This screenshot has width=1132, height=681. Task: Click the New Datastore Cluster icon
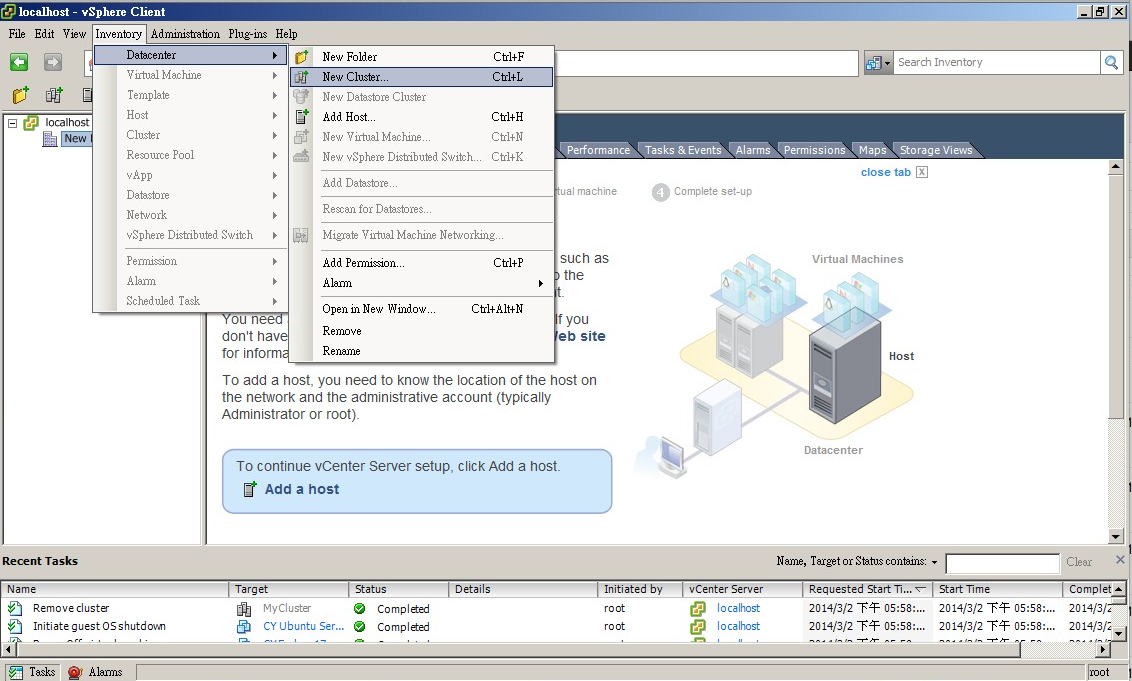[302, 97]
